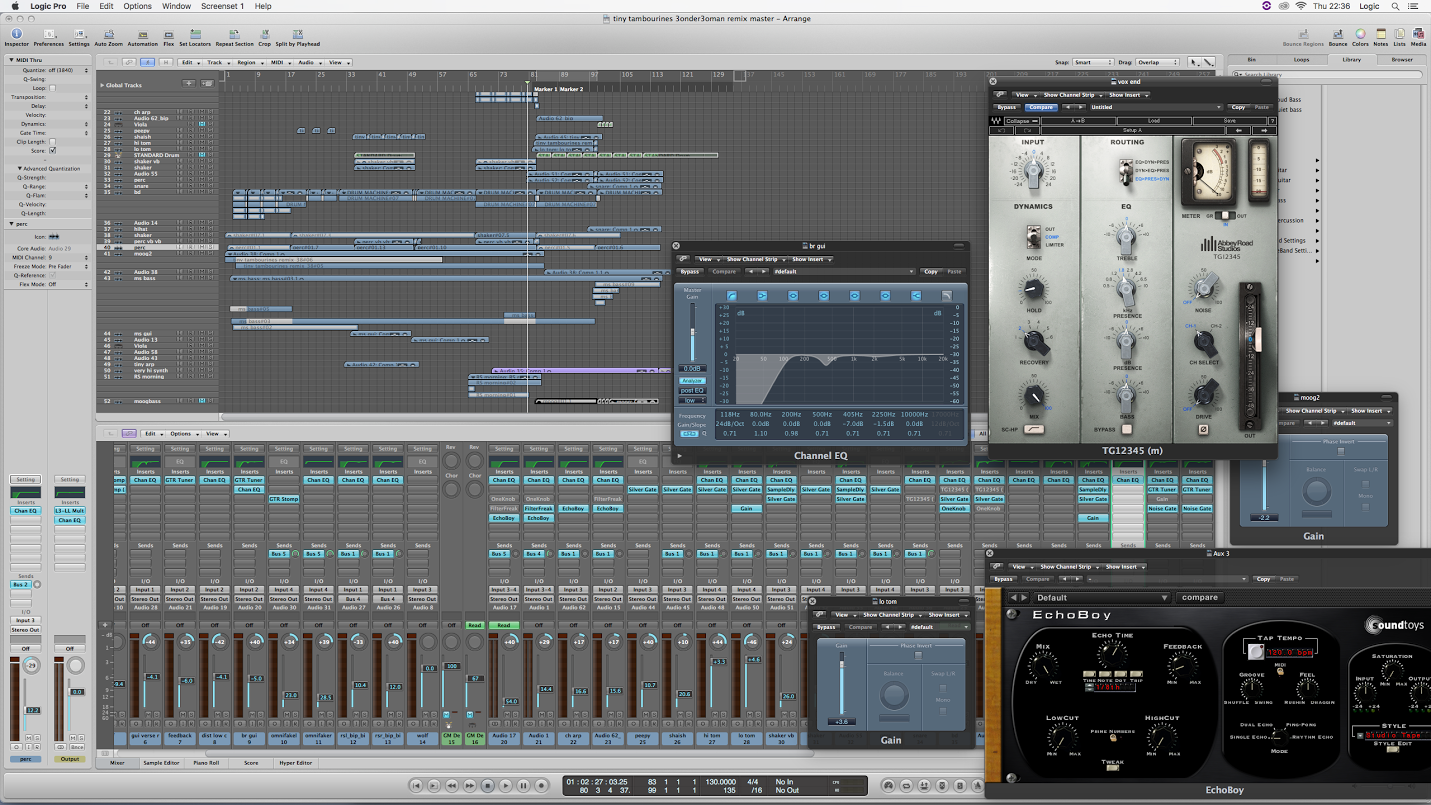Screen dimensions: 1431x805
Task: Open the Snap dropdown set to Smart
Action: coord(1095,62)
